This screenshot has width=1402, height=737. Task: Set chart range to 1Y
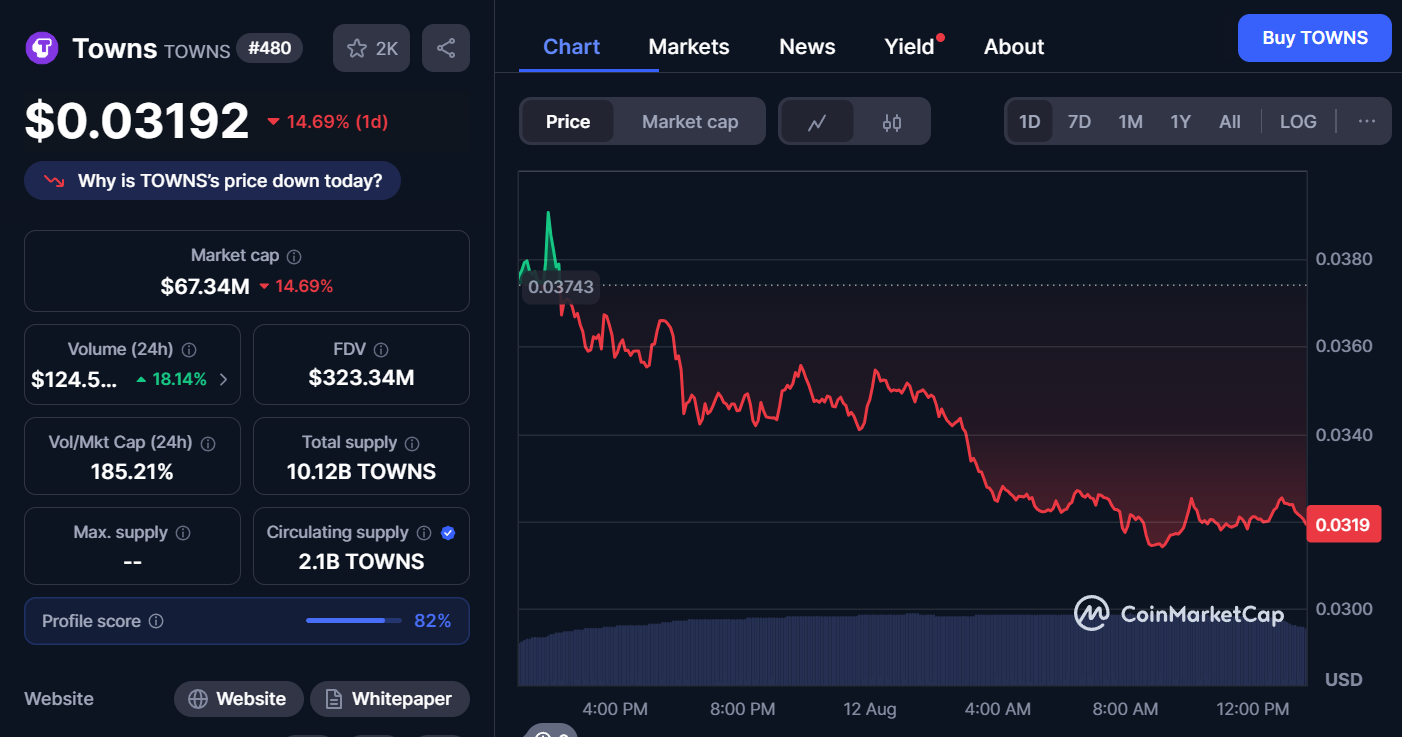pyautogui.click(x=1181, y=122)
